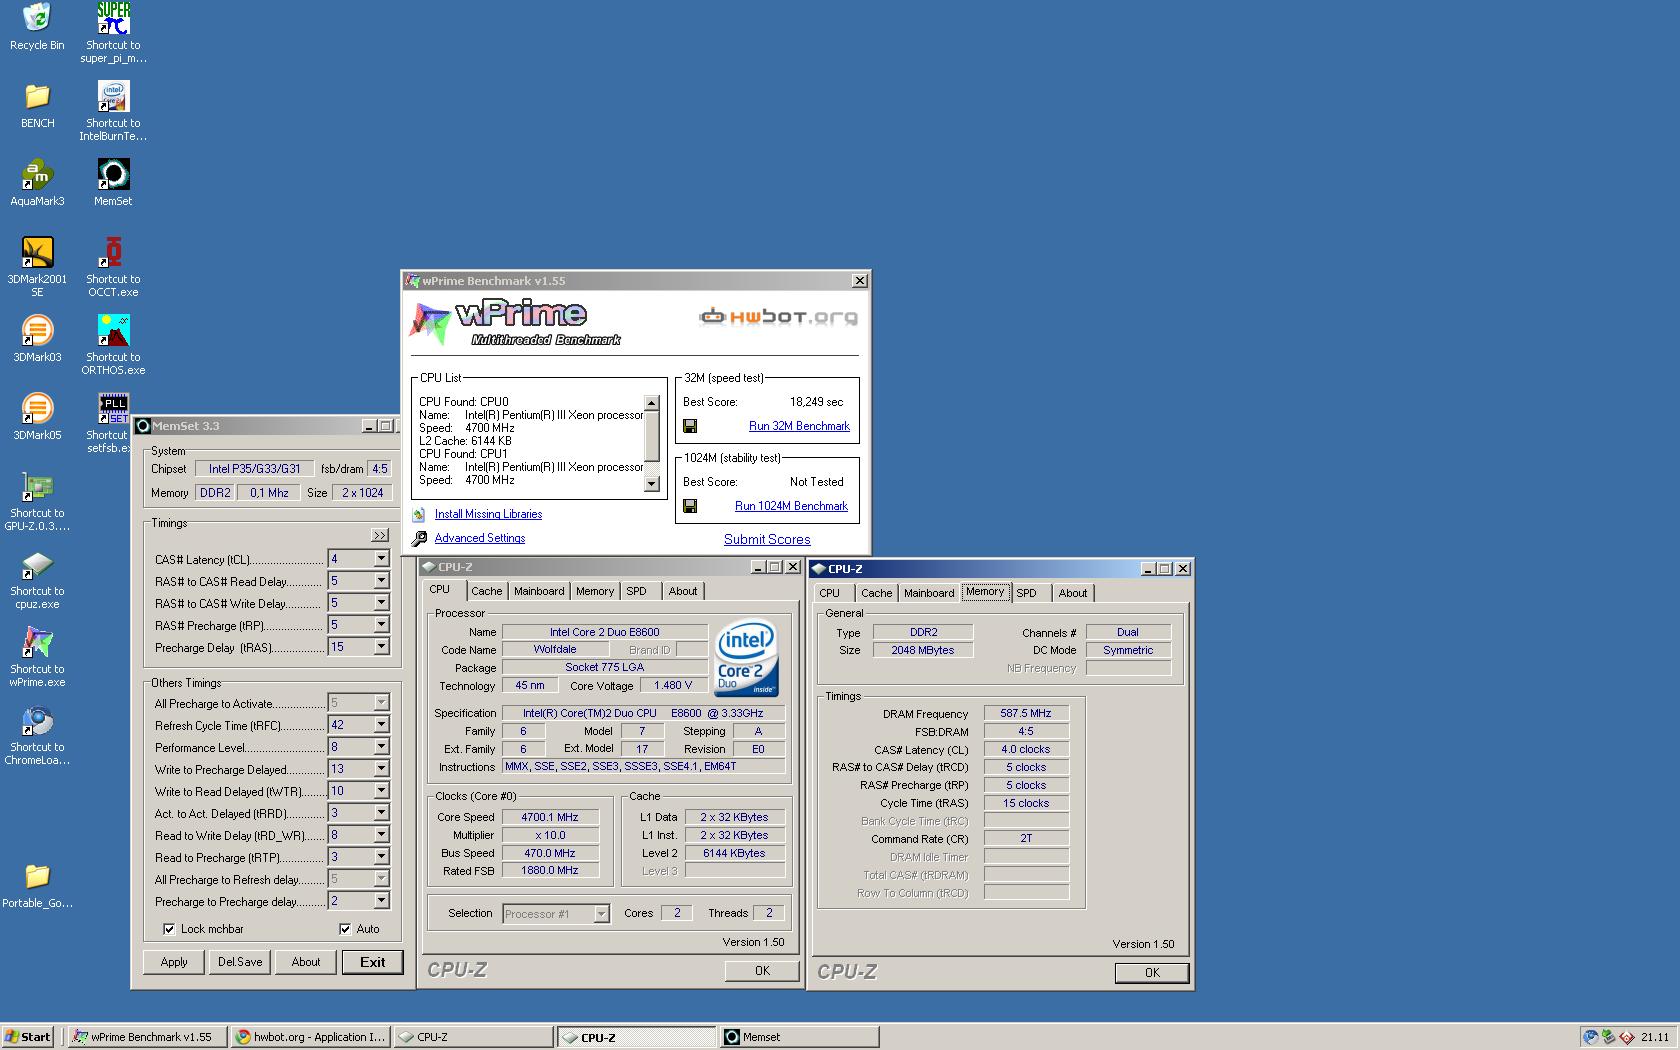Launch the wPrime.exe shortcut icon
This screenshot has width=1680, height=1050.
37,642
